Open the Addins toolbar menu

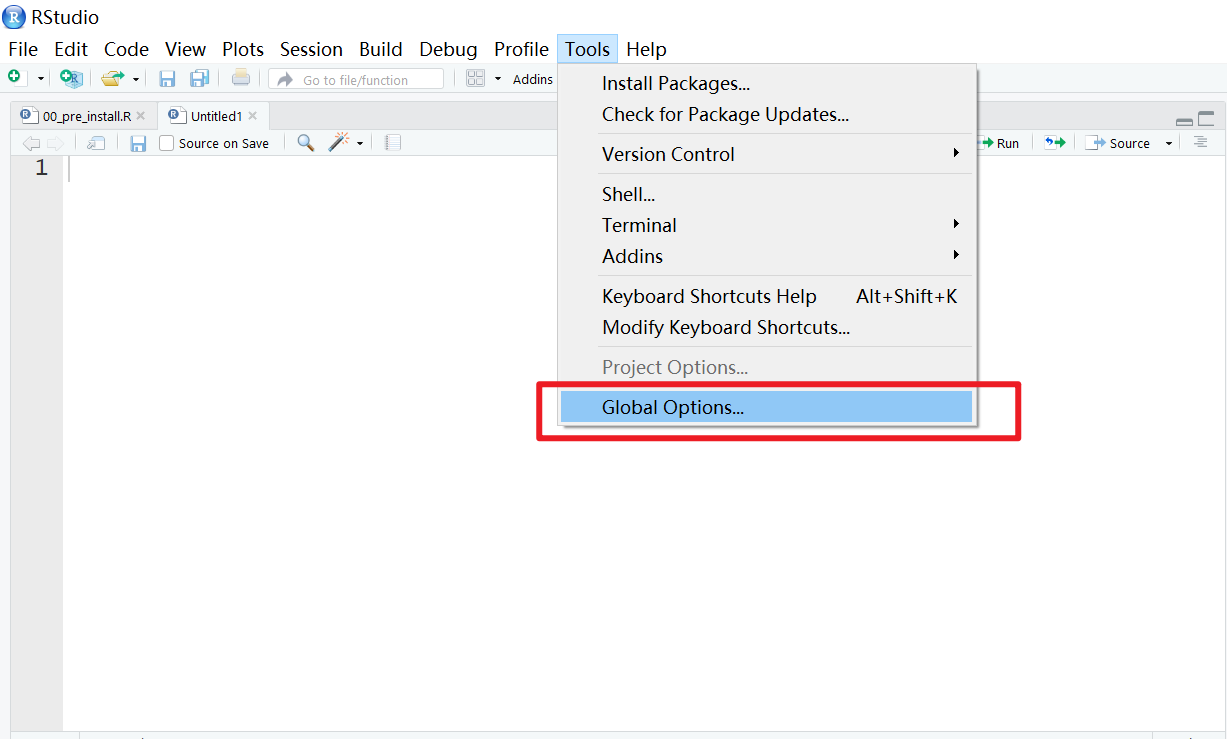533,79
